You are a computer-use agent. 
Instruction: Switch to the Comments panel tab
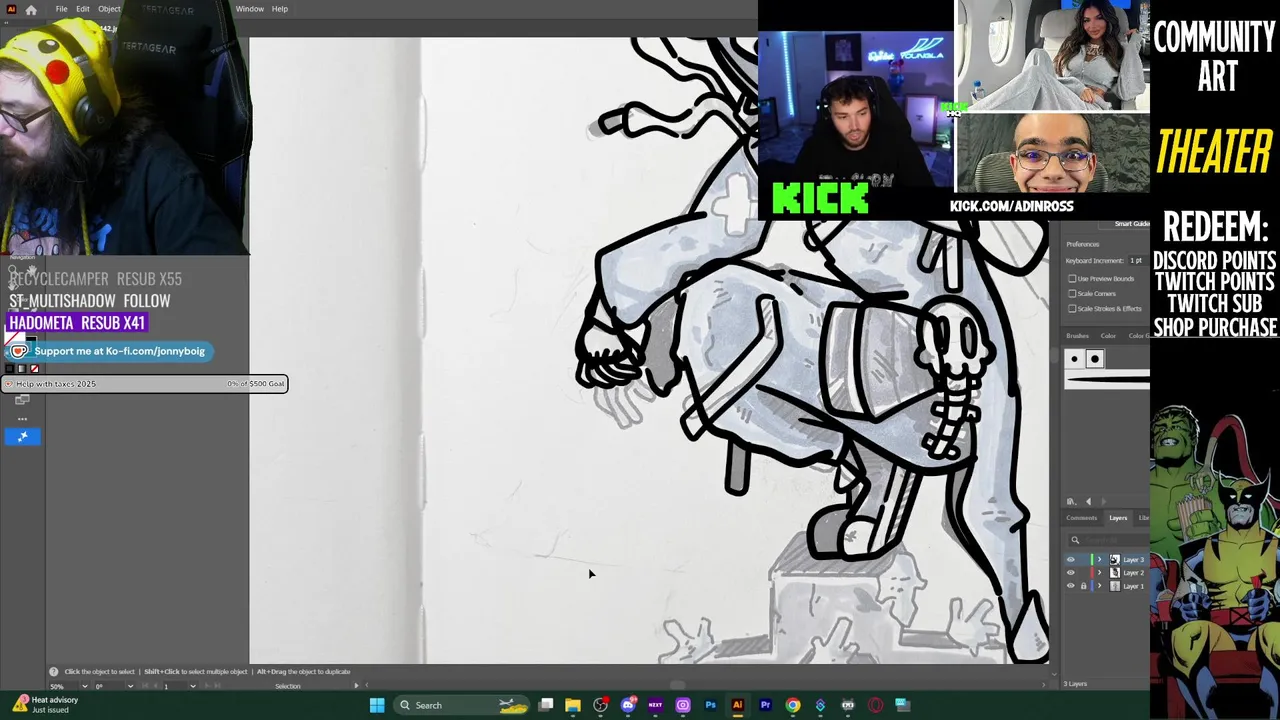pyautogui.click(x=1081, y=518)
